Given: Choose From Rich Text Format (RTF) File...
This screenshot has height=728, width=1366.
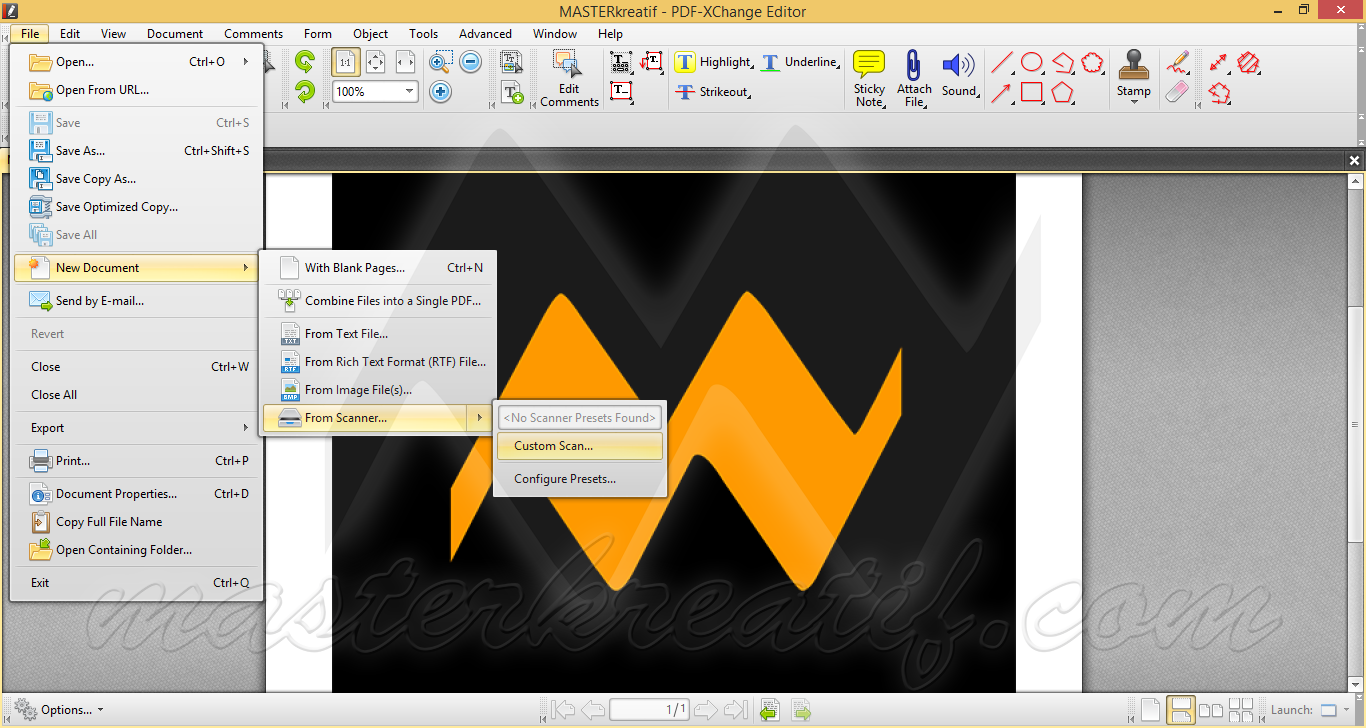Looking at the screenshot, I should click(x=378, y=362).
